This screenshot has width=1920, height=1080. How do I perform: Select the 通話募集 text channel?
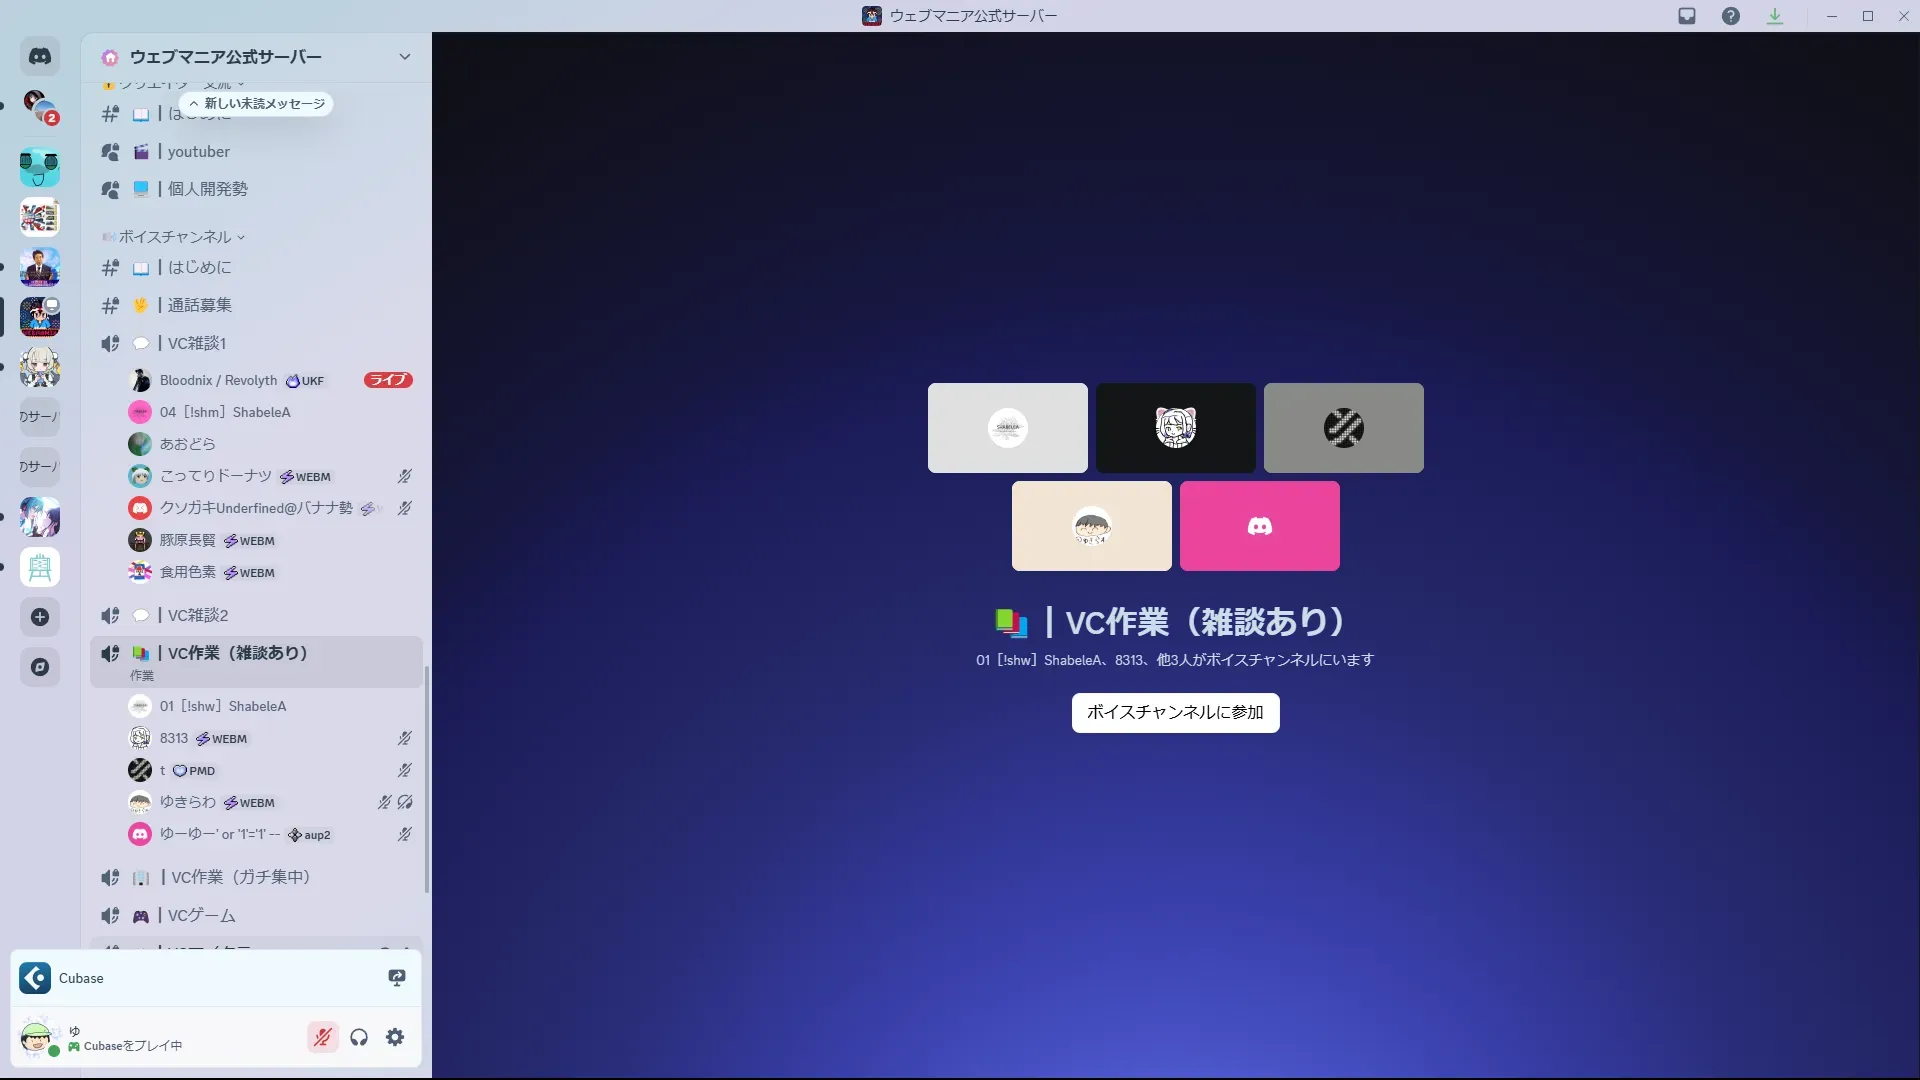[199, 305]
